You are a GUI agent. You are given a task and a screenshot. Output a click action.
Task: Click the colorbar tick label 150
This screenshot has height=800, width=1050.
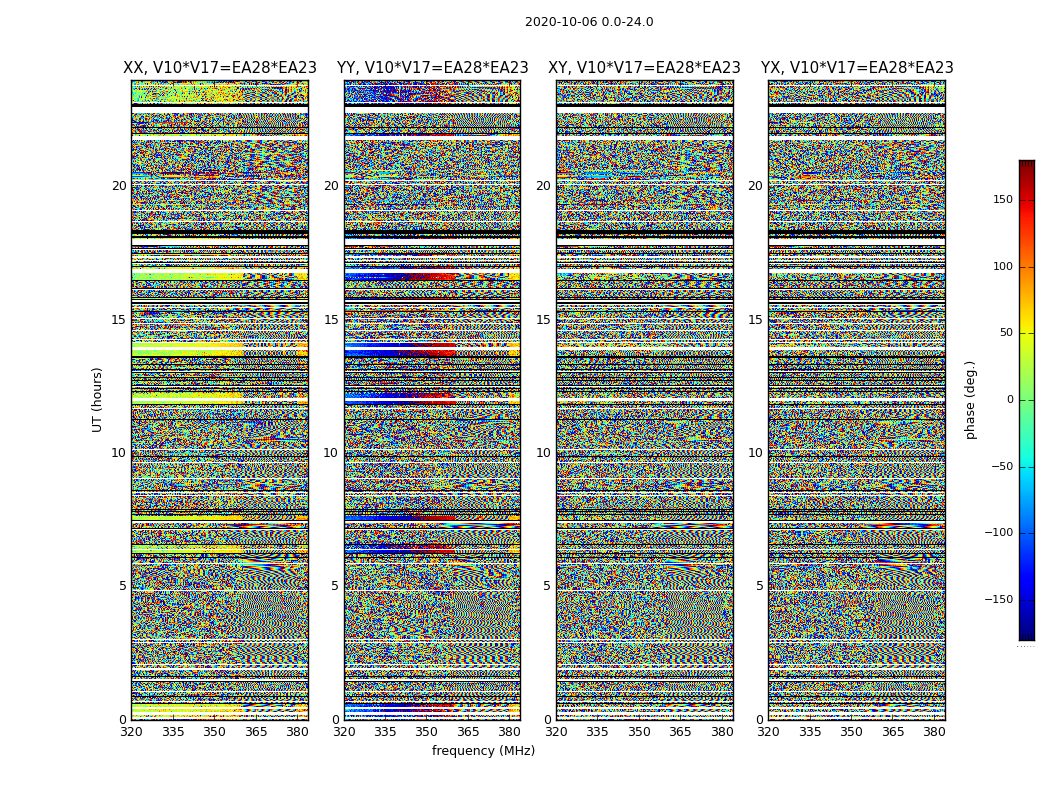[1002, 200]
